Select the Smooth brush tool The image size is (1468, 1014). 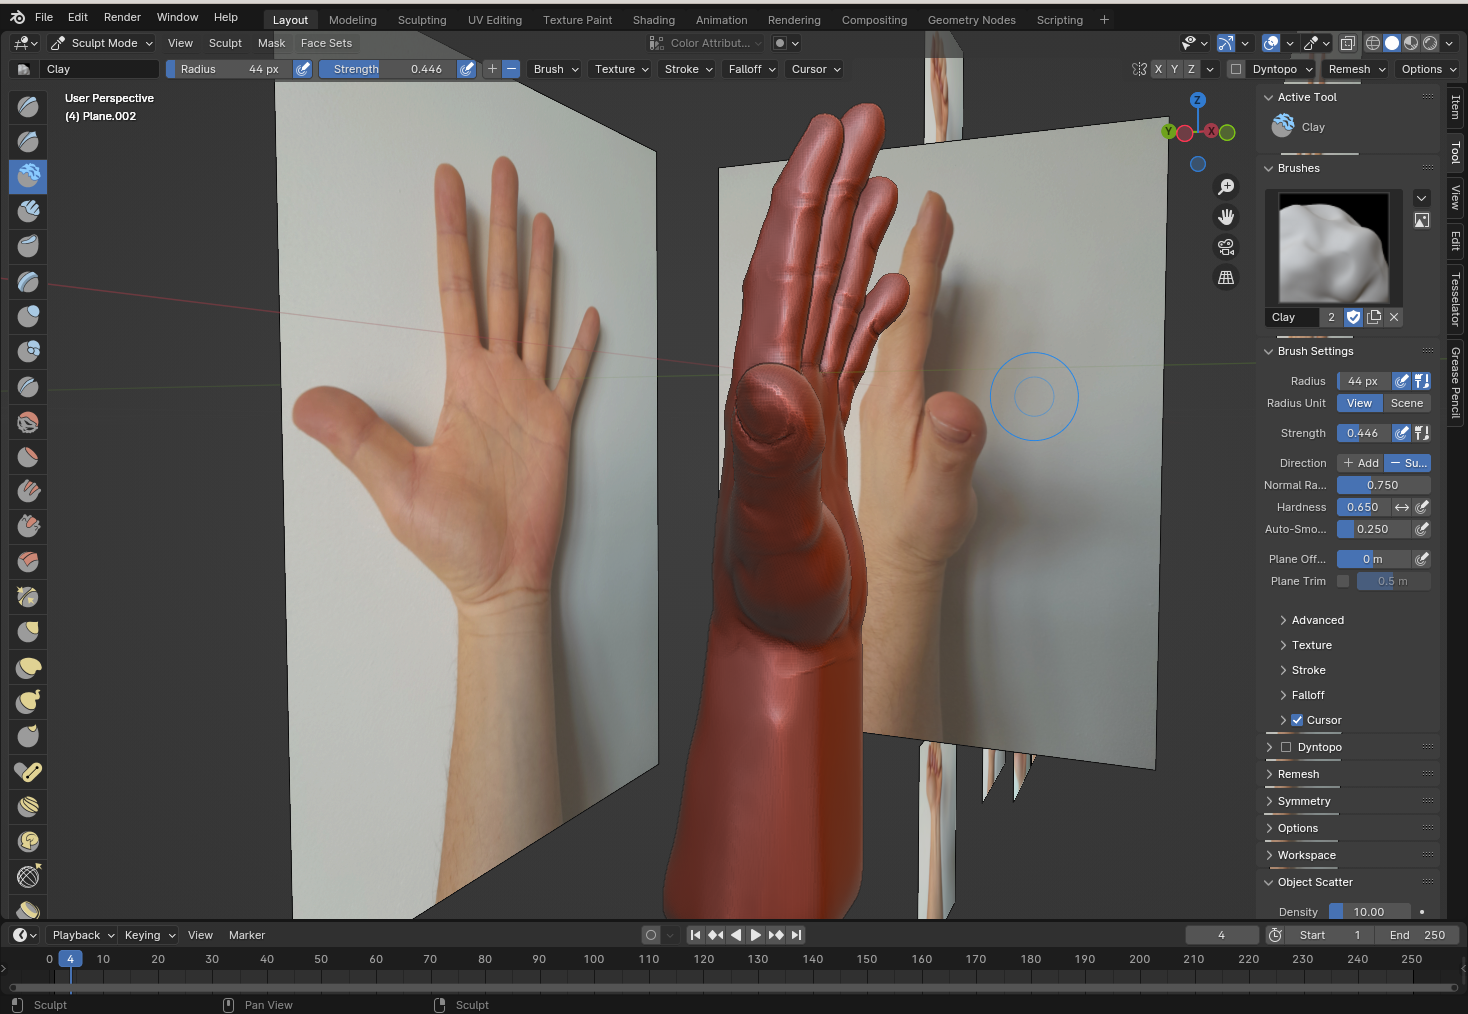coord(28,422)
